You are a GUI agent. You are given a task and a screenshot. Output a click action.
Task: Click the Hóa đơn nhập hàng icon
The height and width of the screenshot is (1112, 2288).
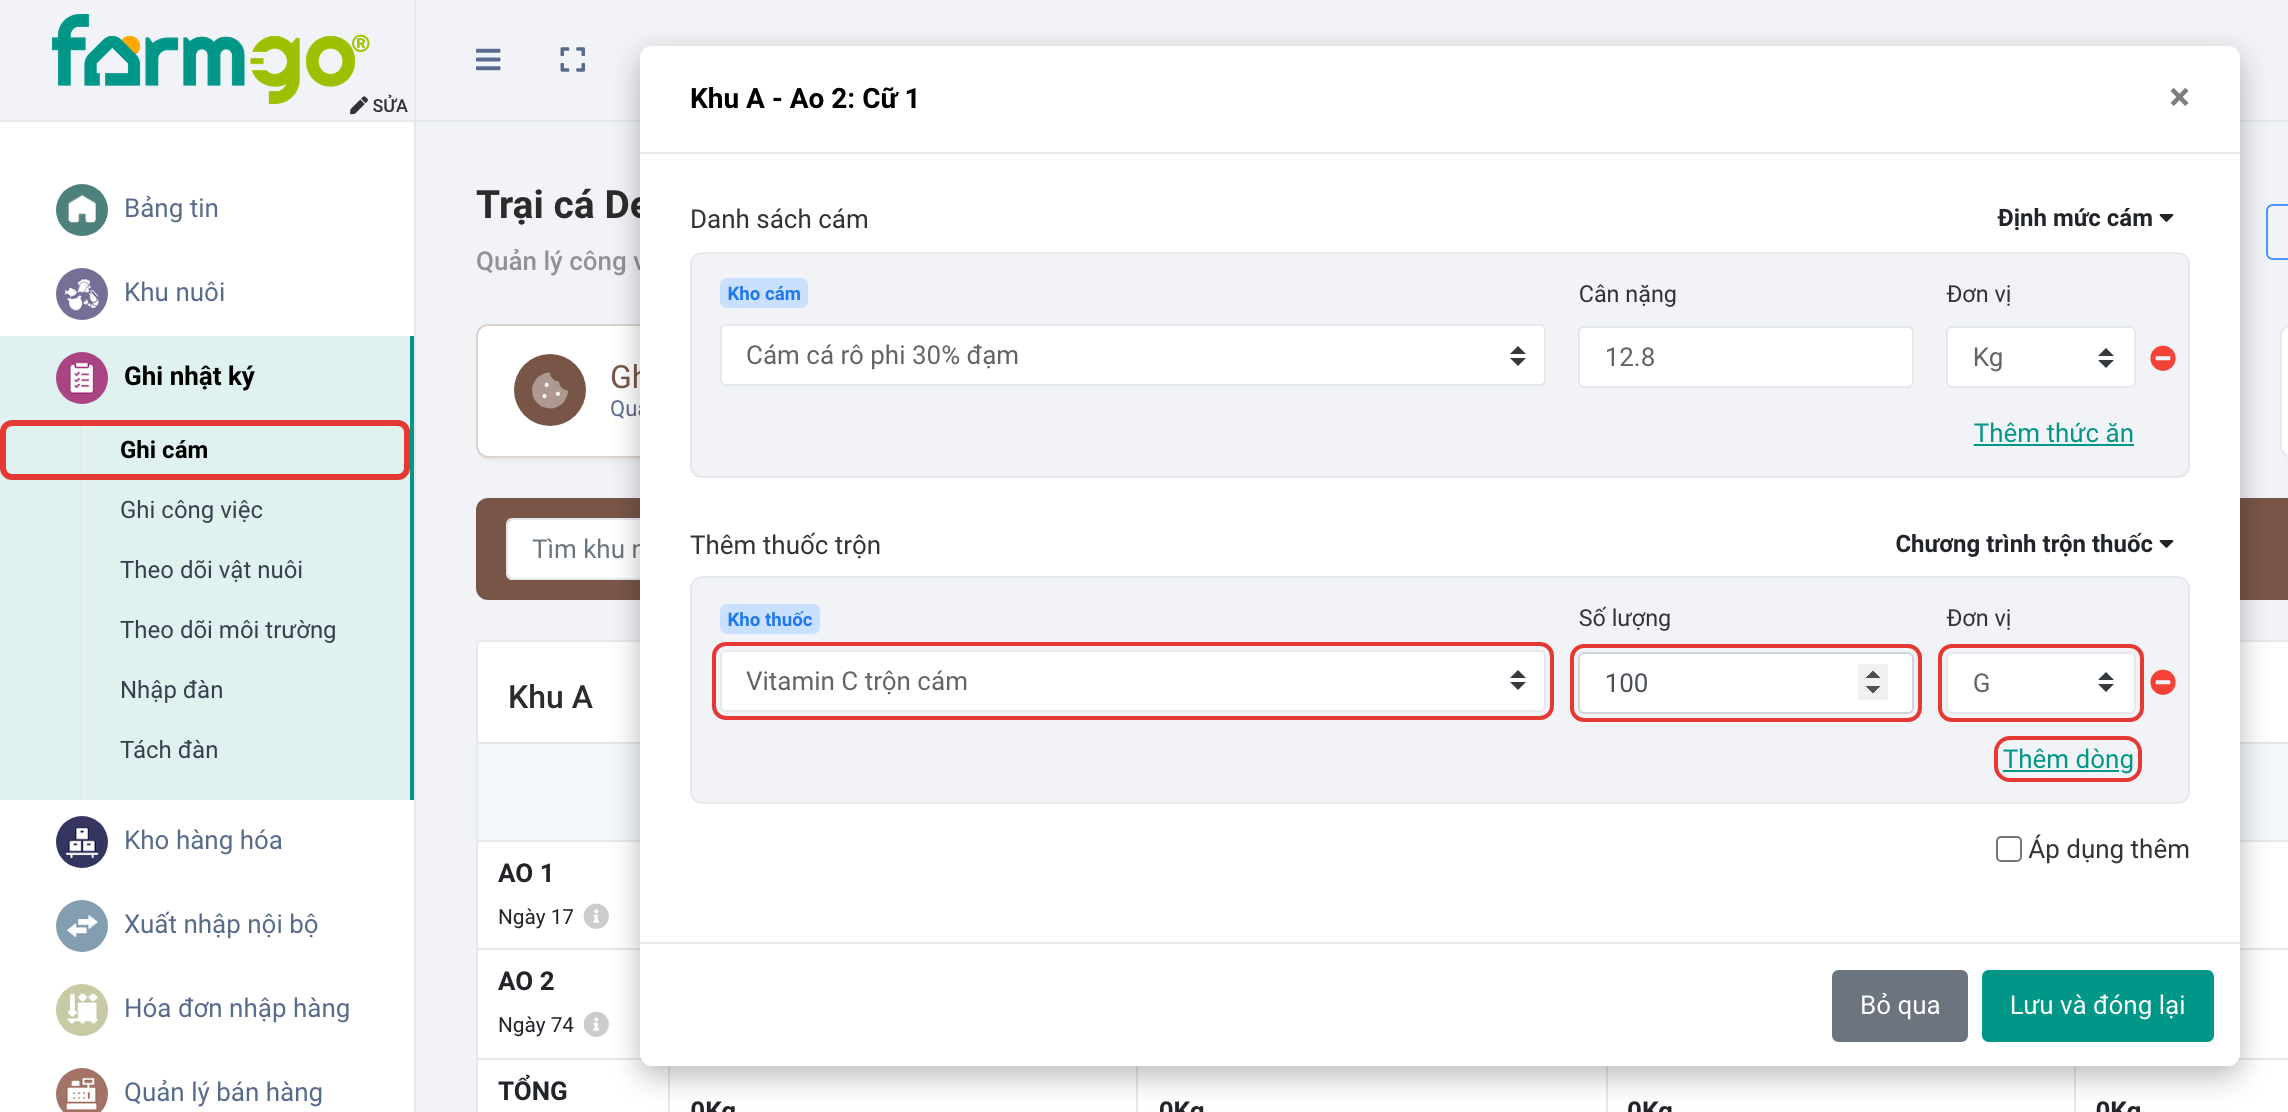[x=82, y=1009]
